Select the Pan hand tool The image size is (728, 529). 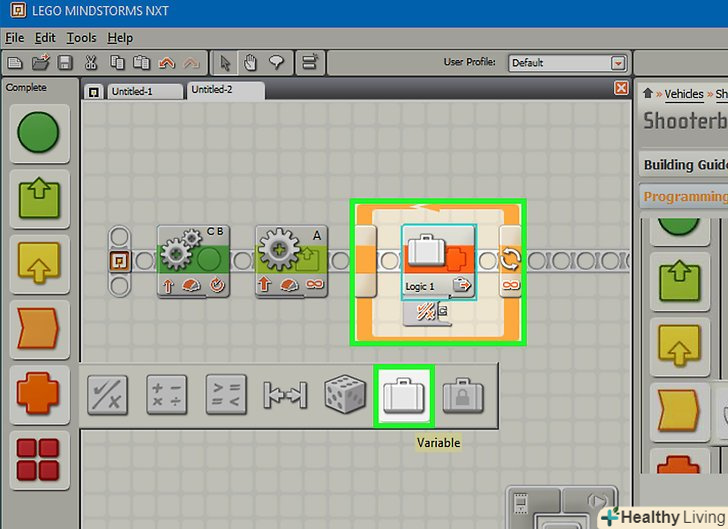point(250,62)
